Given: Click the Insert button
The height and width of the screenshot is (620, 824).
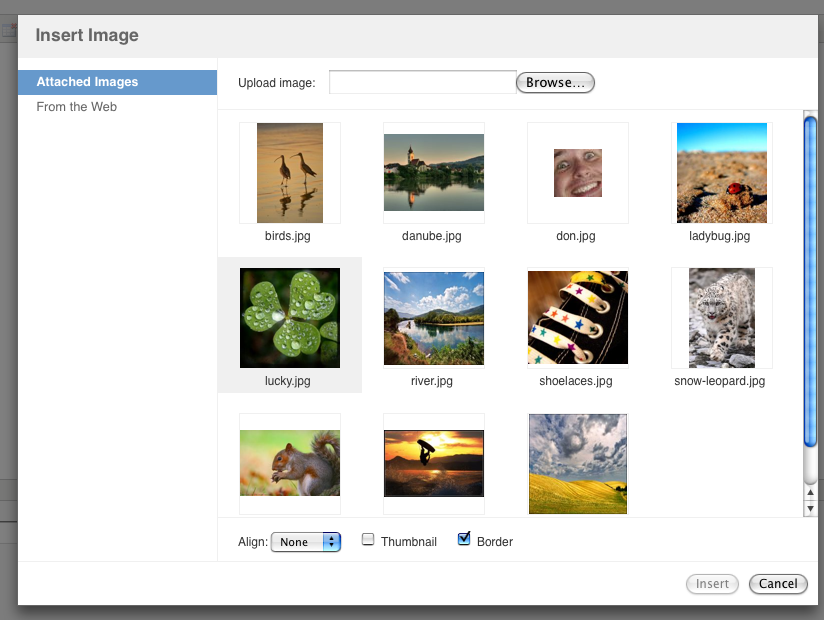Looking at the screenshot, I should [712, 584].
